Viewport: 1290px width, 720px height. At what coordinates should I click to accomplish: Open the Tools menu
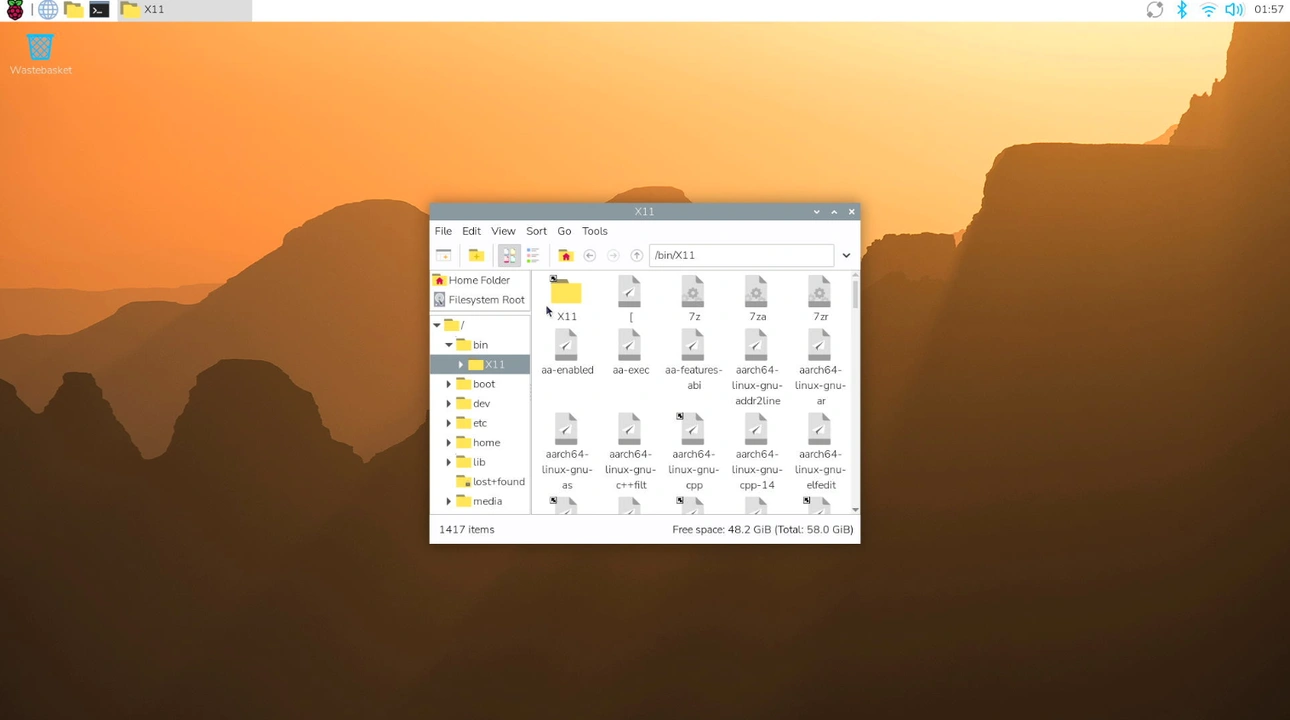(594, 231)
